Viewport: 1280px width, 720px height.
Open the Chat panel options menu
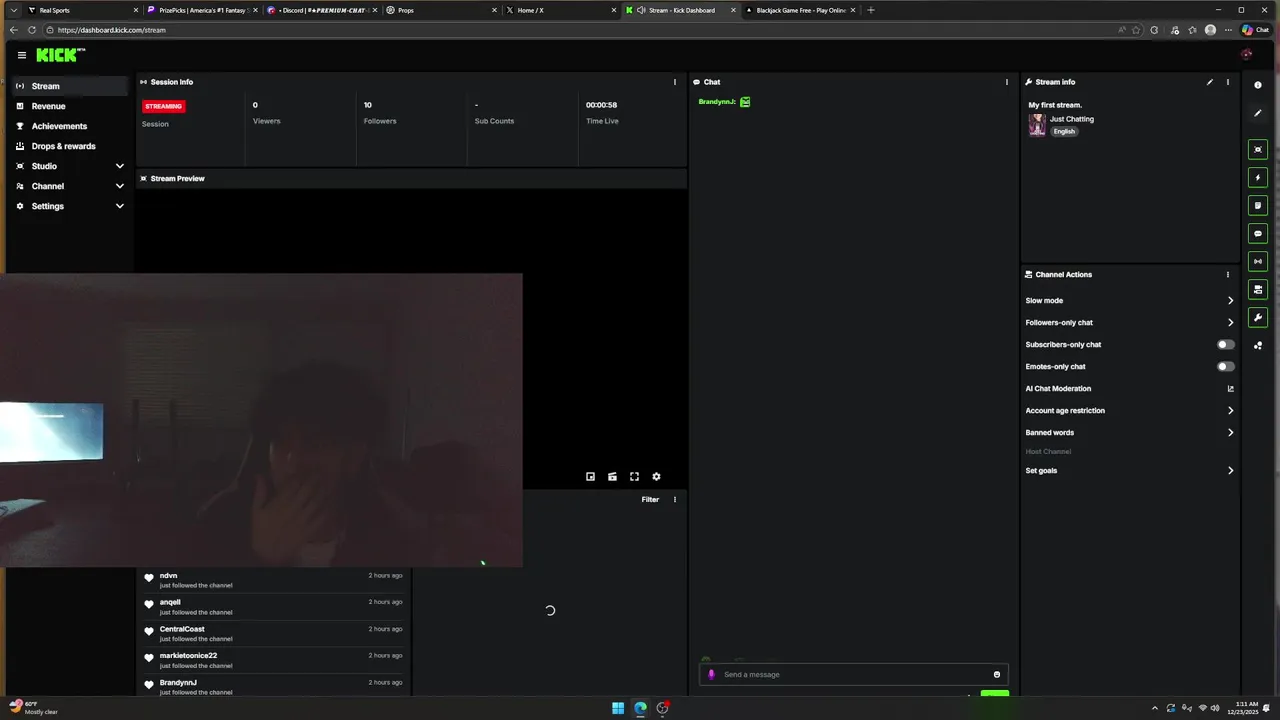coord(1006,82)
